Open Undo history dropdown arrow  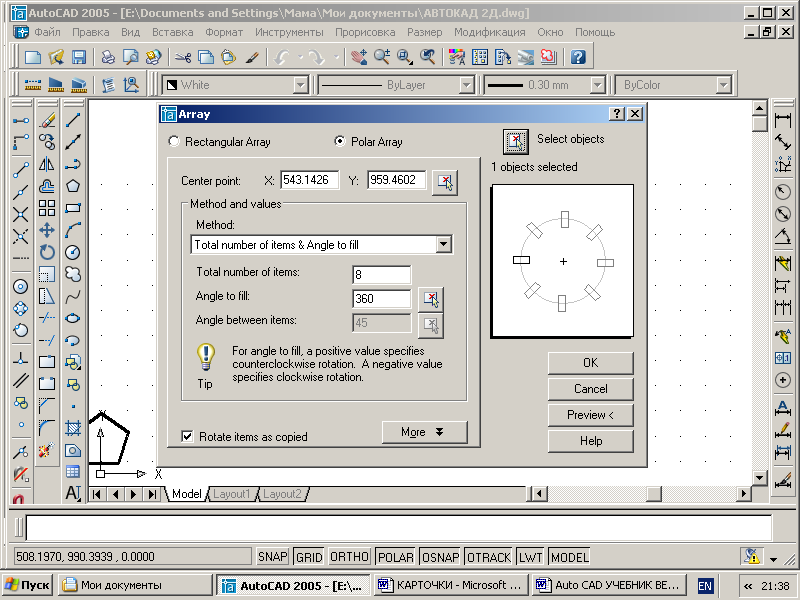tap(301, 57)
